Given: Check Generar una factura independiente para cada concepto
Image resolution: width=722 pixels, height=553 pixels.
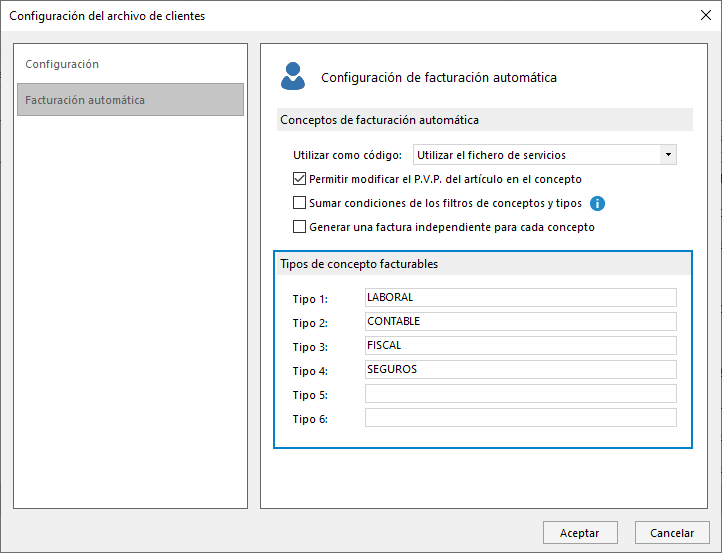Looking at the screenshot, I should click(299, 227).
